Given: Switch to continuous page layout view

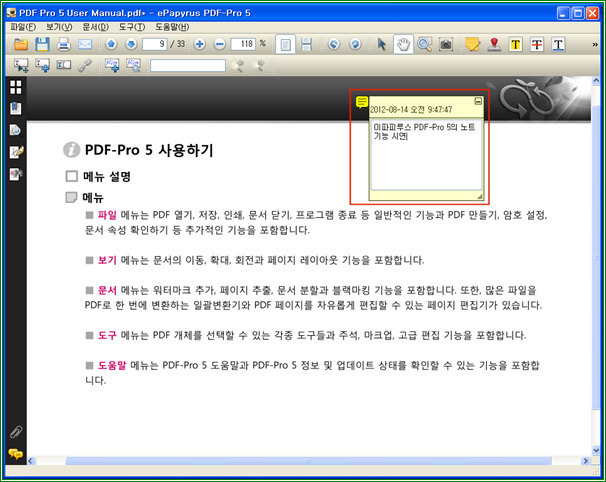Looking at the screenshot, I should coord(306,44).
